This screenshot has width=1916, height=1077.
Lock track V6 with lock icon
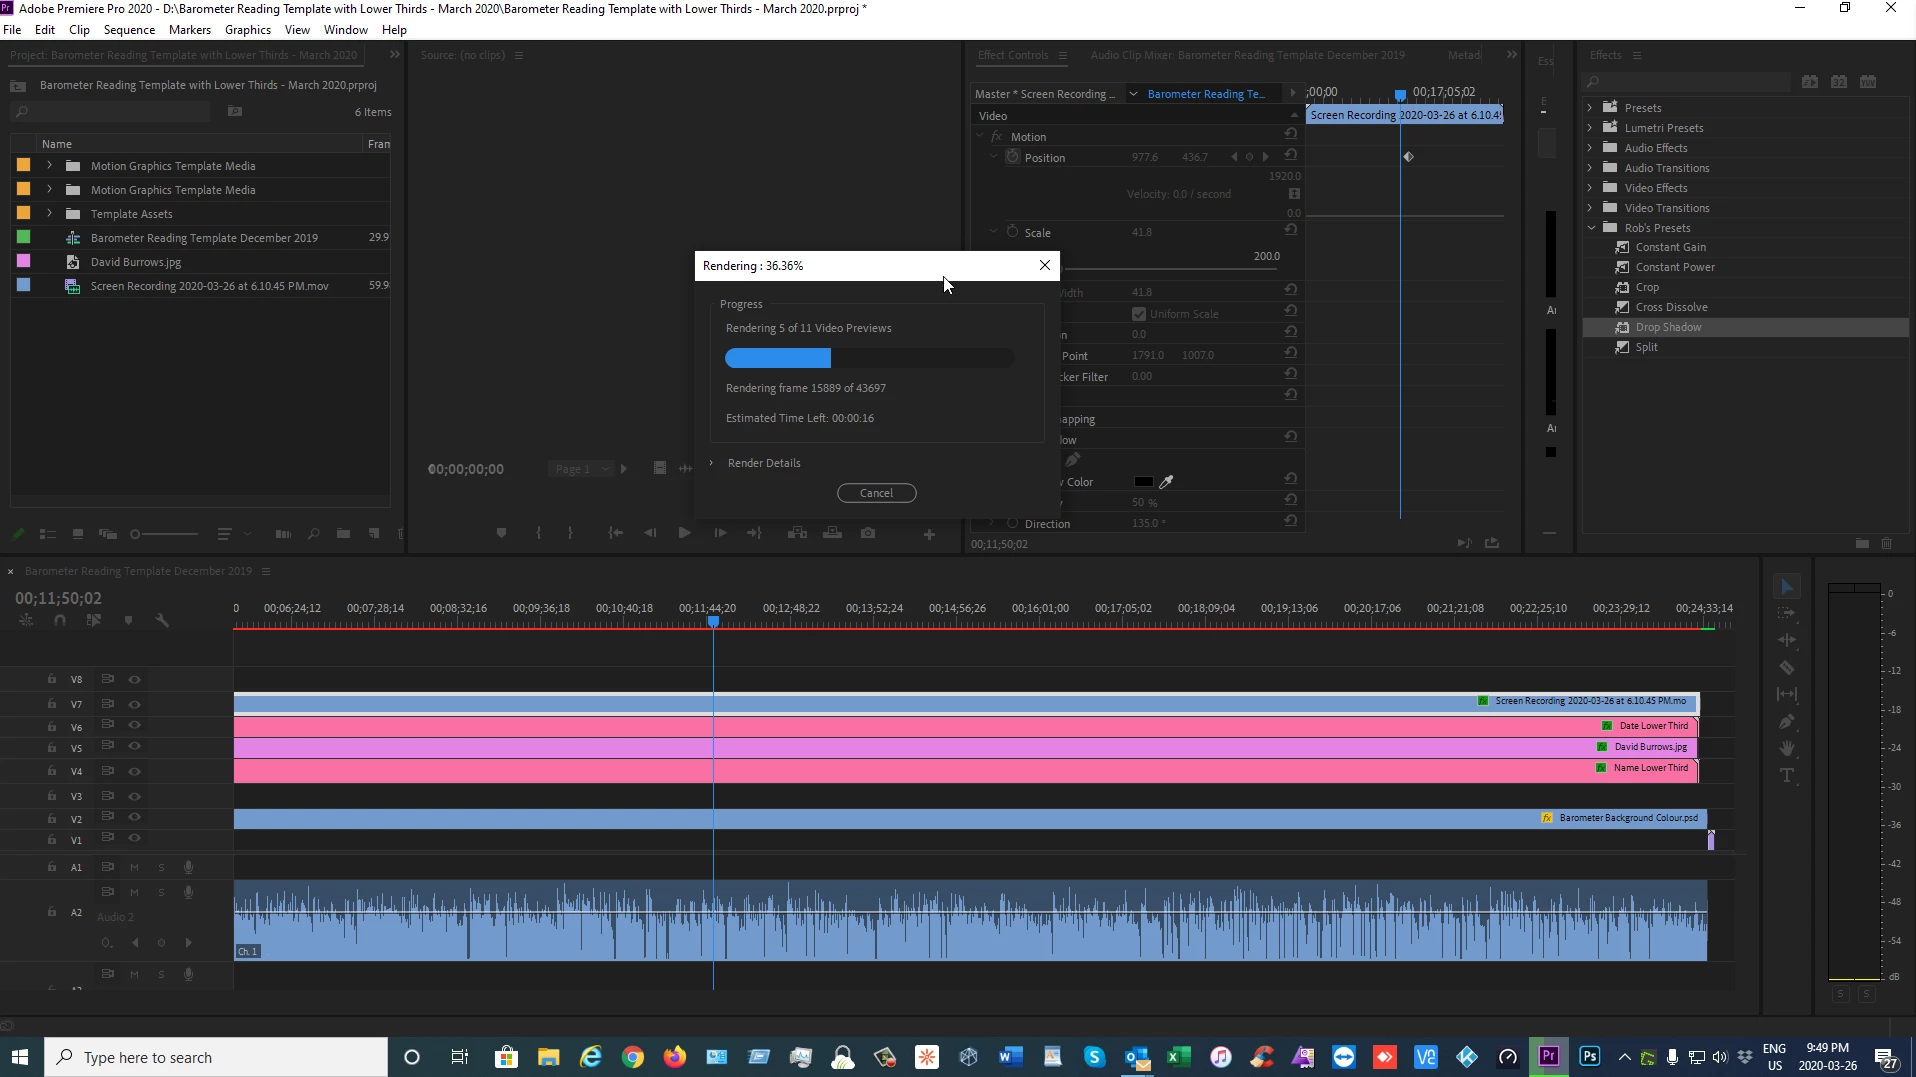click(x=52, y=726)
